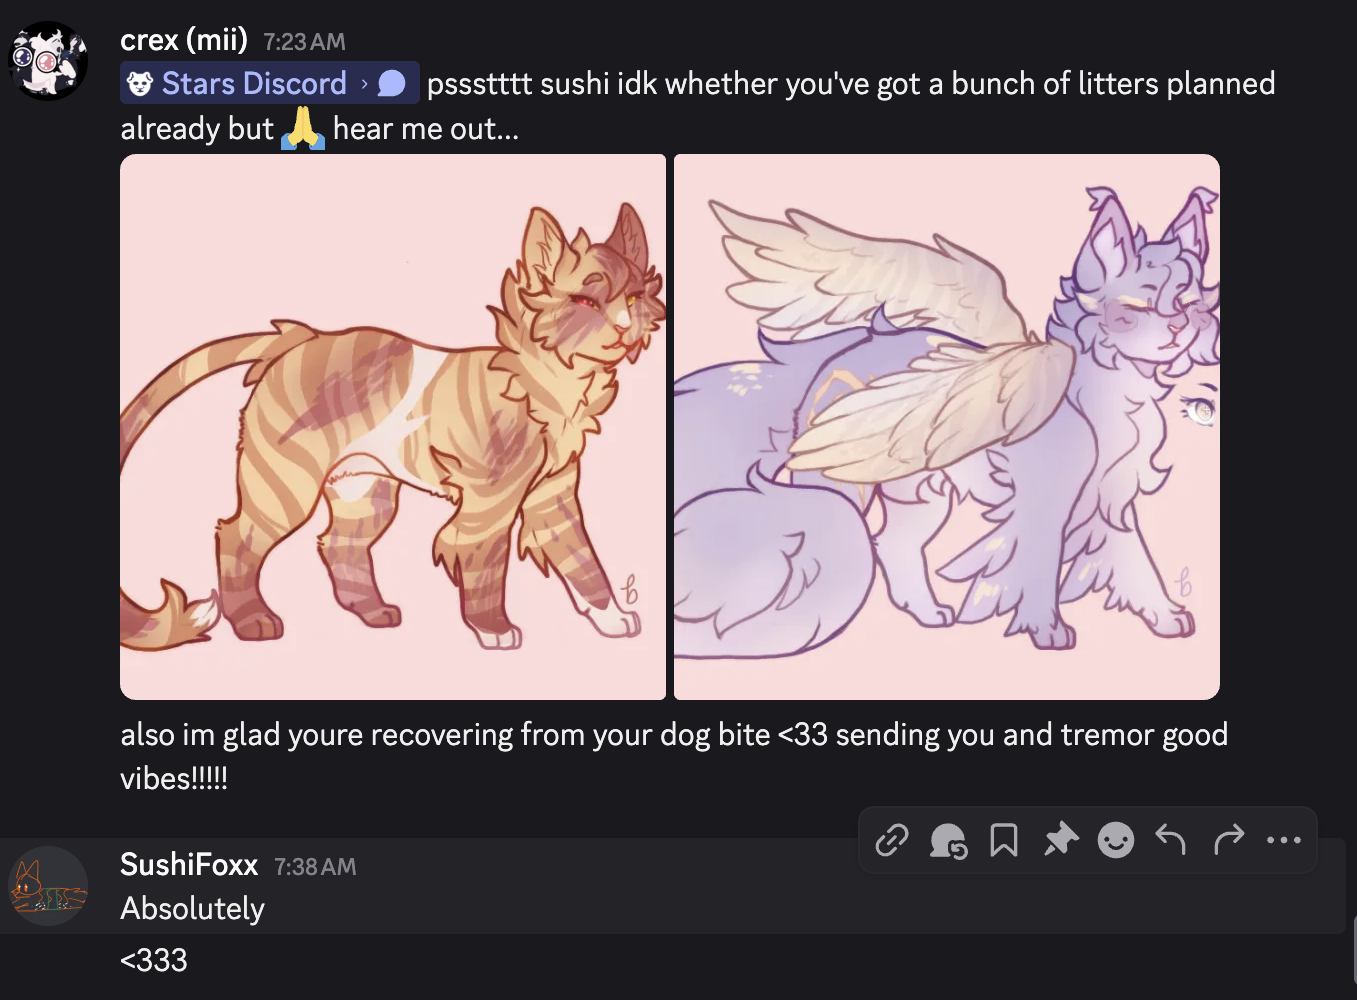Open crex (mii)'s profile avatar
The height and width of the screenshot is (1000, 1357).
point(48,61)
